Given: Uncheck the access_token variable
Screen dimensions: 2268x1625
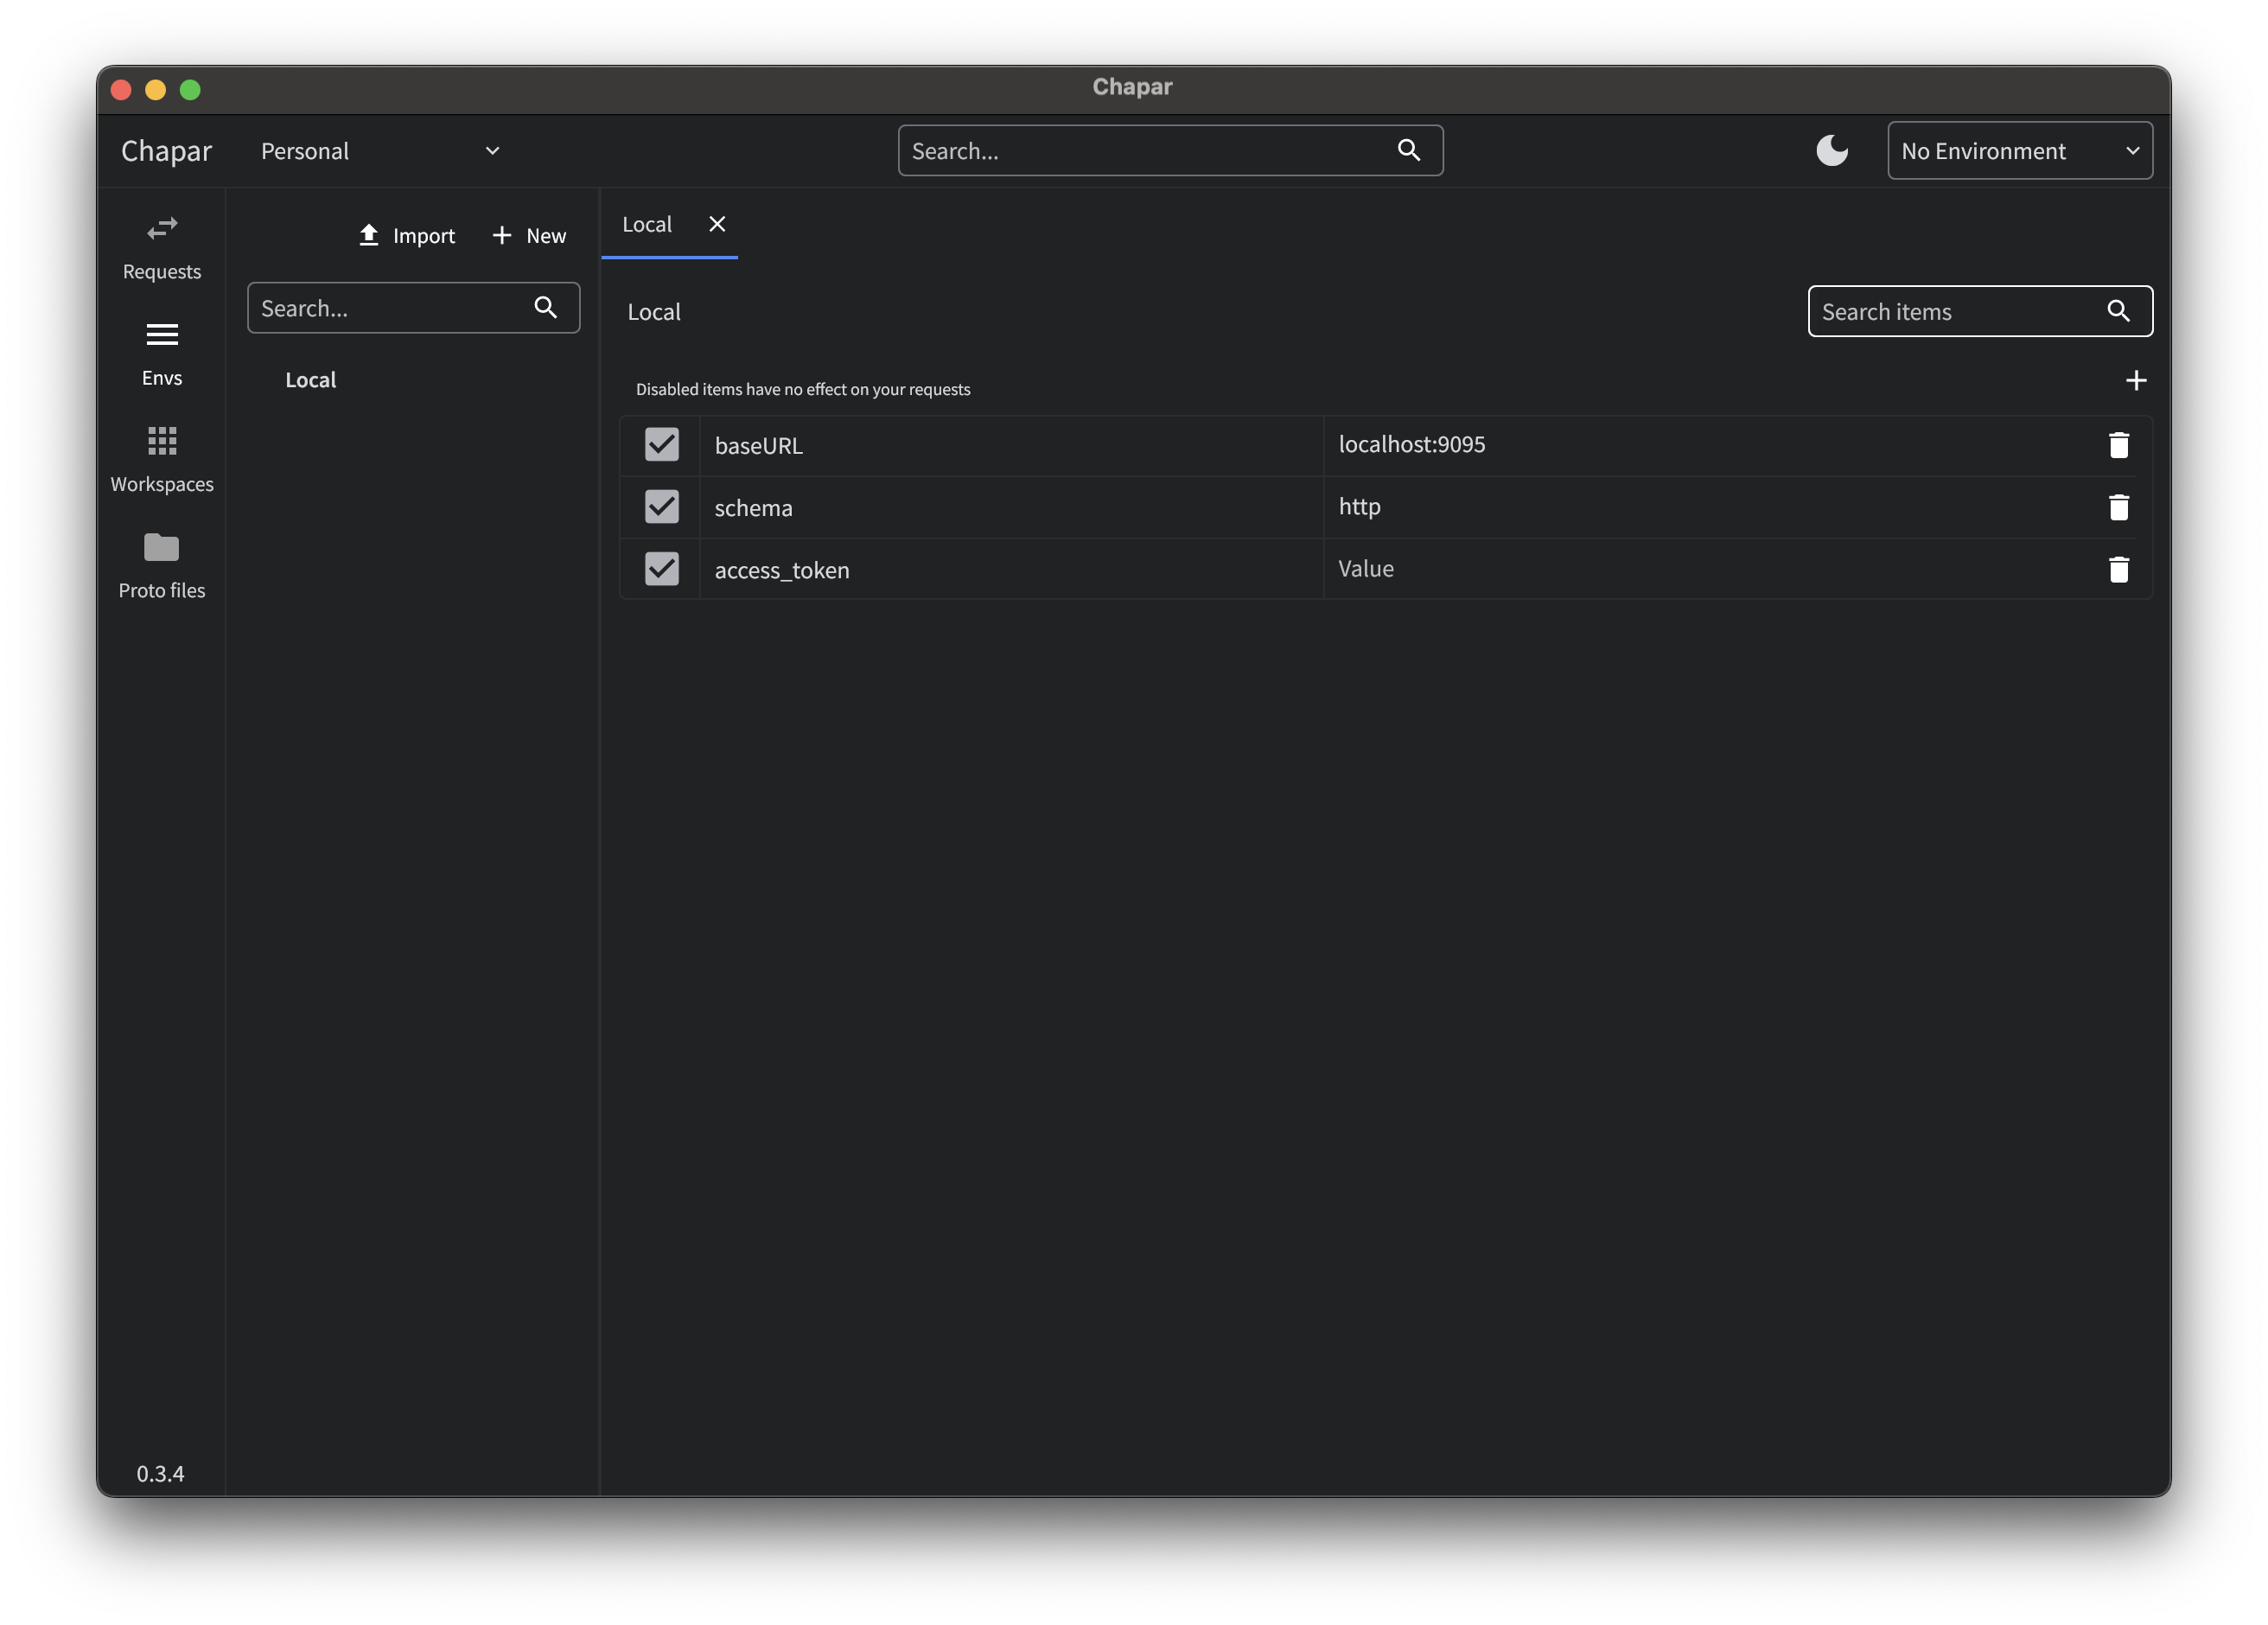Looking at the screenshot, I should [x=661, y=568].
